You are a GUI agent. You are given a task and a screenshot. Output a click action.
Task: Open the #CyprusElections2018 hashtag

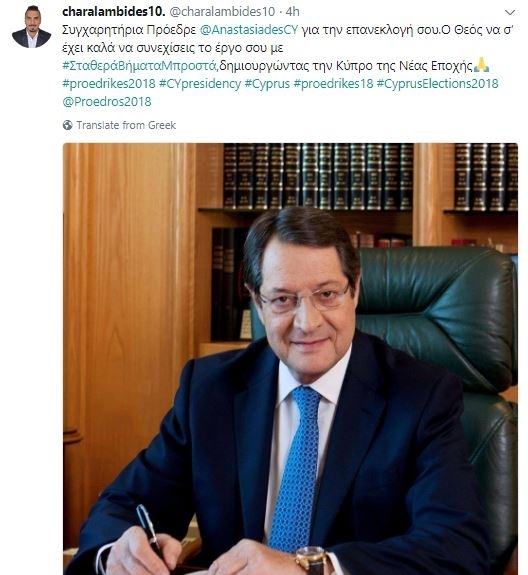(x=437, y=84)
